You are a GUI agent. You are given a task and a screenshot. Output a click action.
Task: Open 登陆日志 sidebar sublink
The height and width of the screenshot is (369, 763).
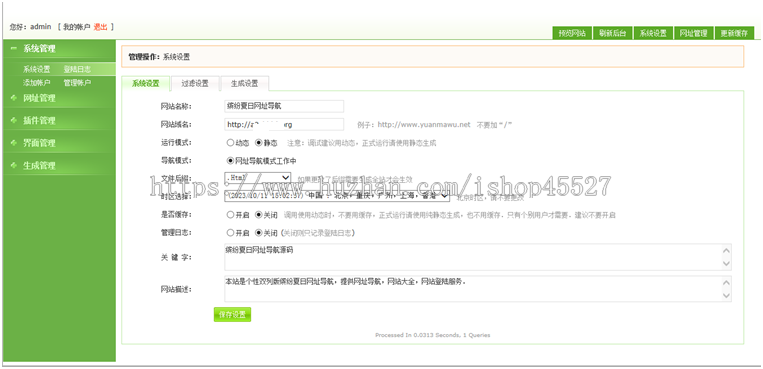[77, 69]
